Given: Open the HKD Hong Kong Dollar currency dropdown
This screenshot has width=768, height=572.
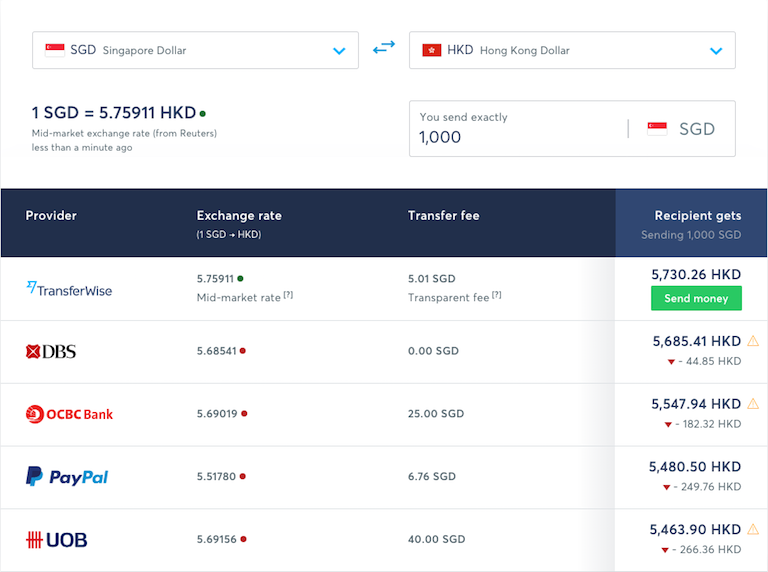Looking at the screenshot, I should pos(572,50).
